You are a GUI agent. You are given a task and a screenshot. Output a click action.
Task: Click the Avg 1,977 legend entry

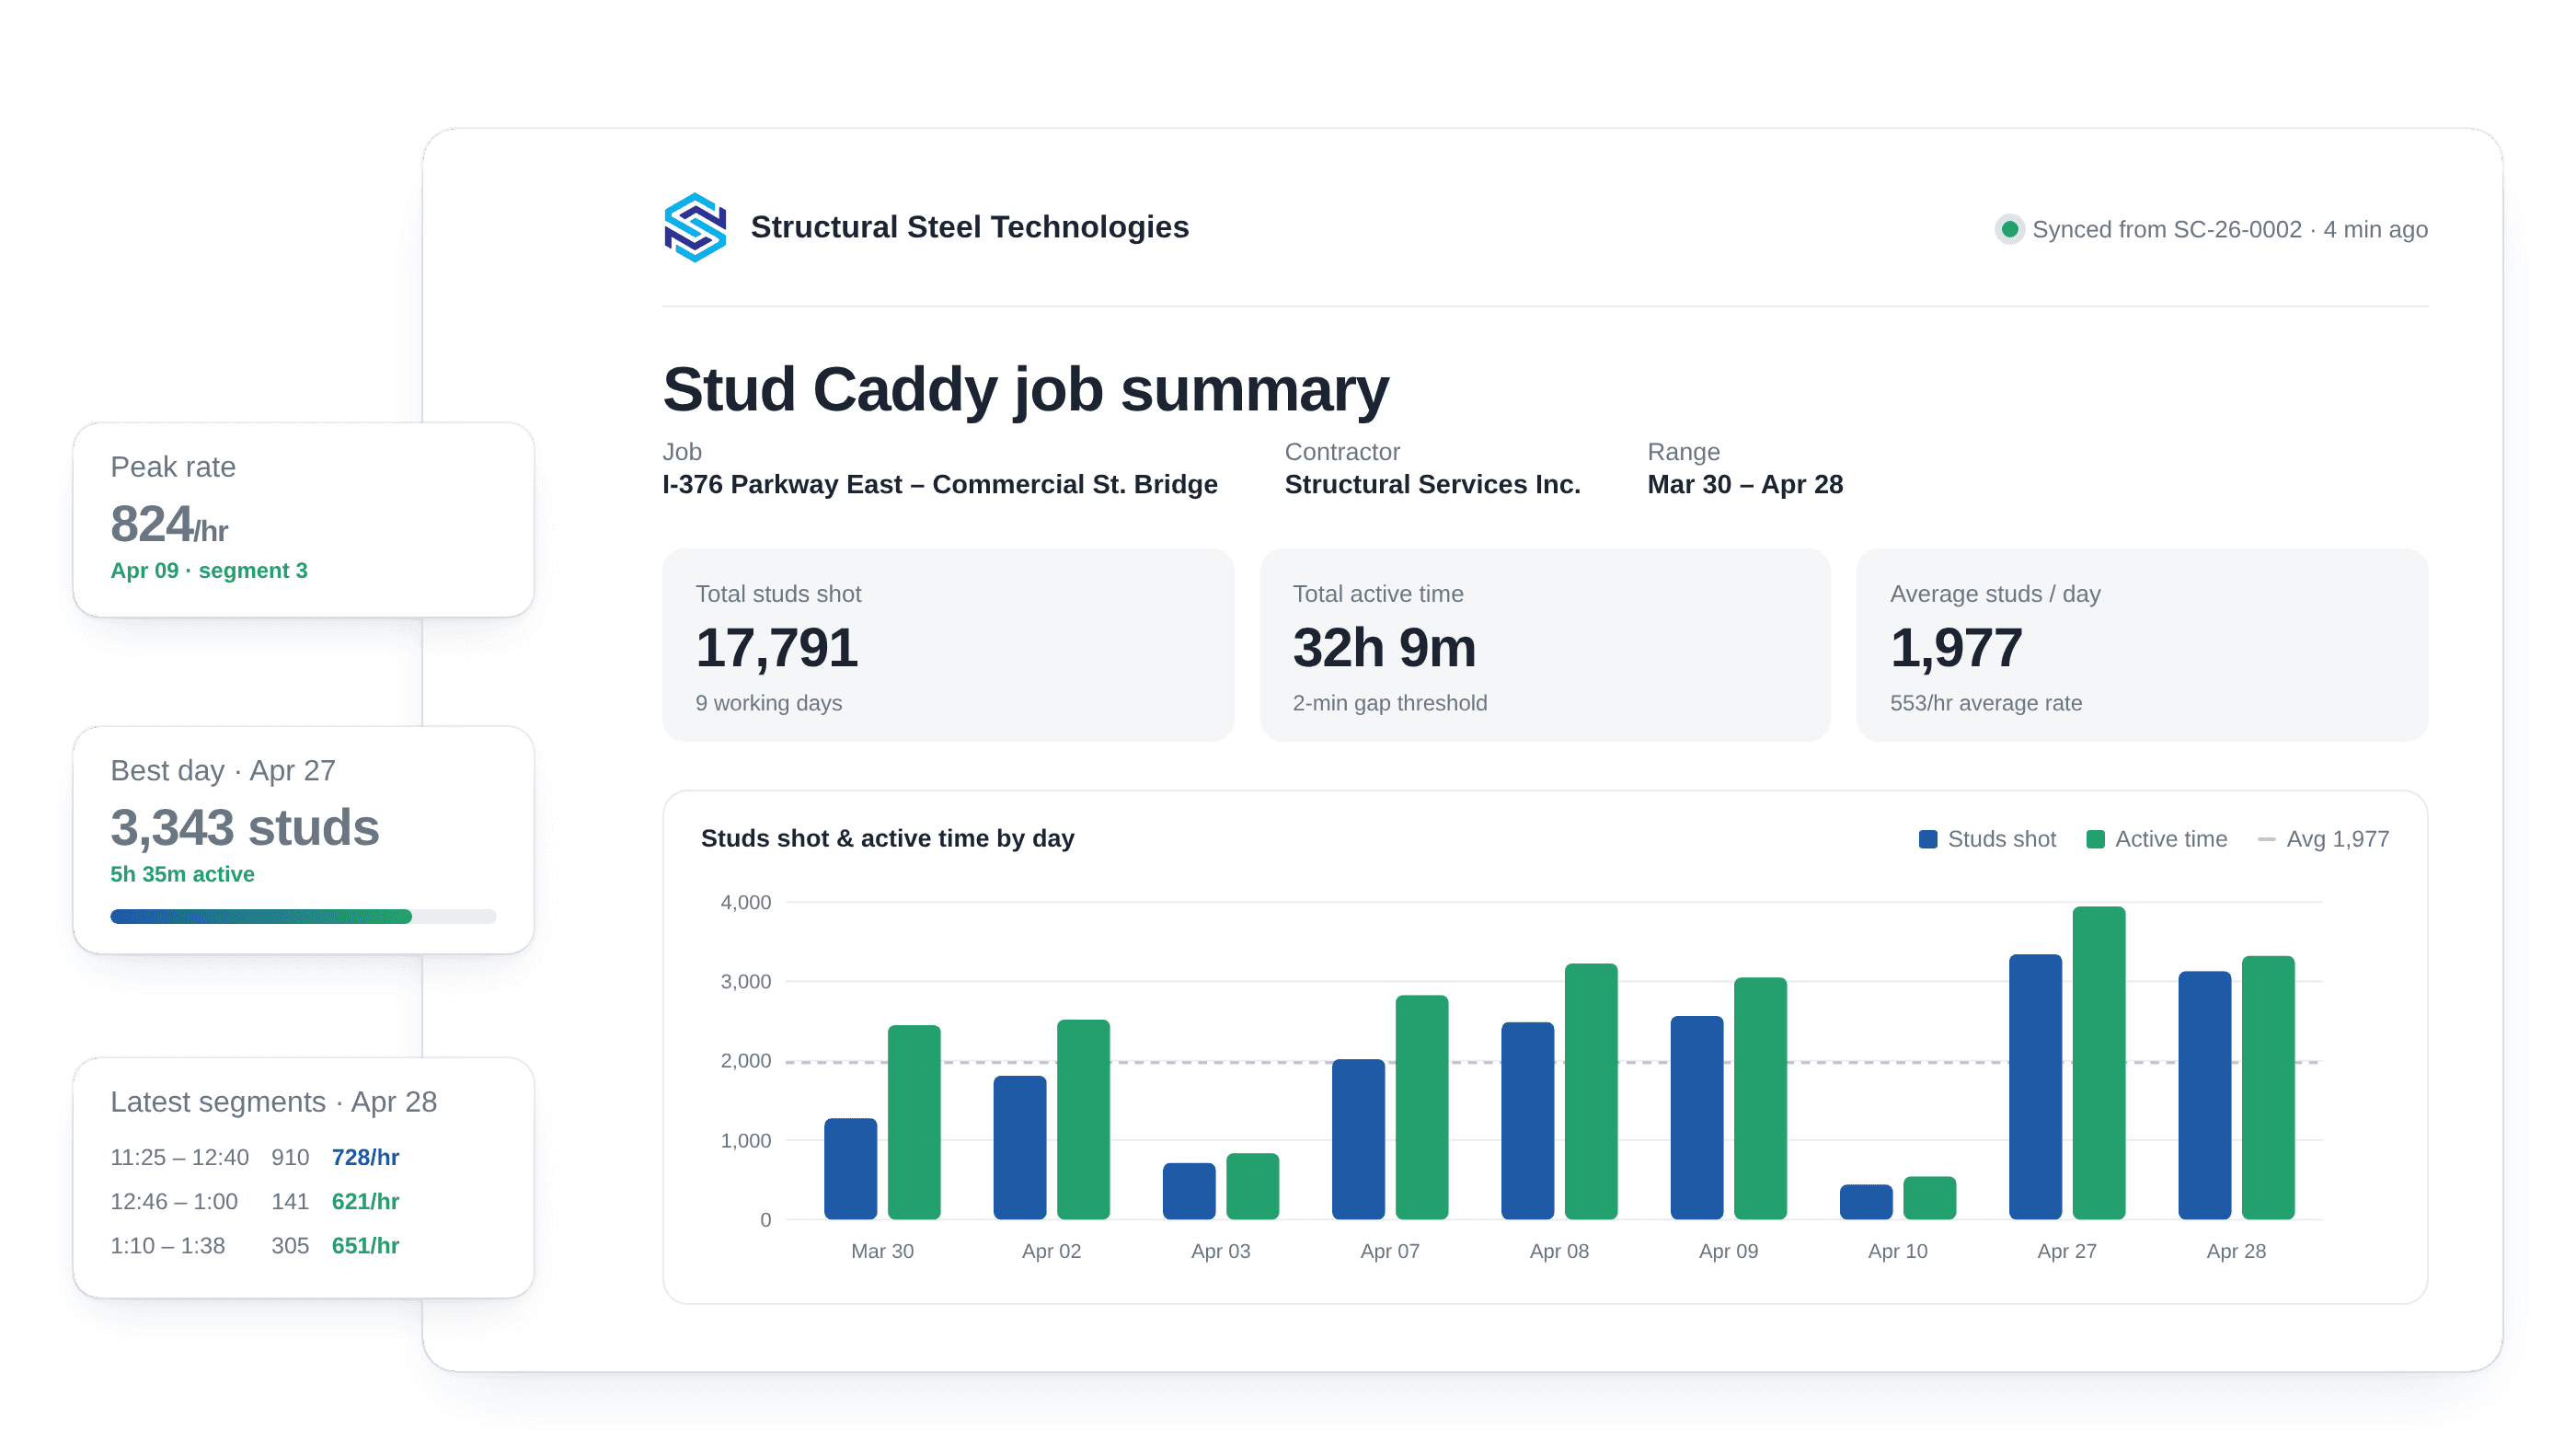[x=2323, y=840]
